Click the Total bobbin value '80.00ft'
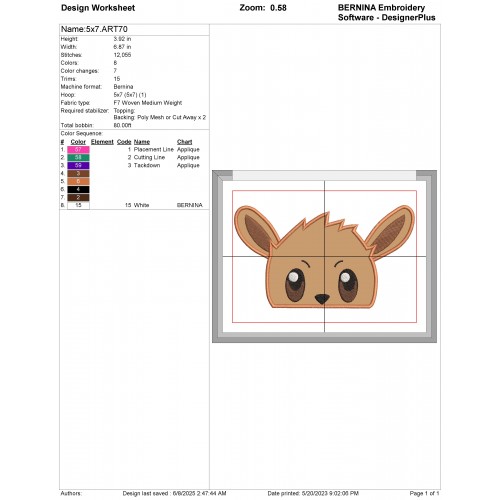This screenshot has width=500, height=500. [122, 126]
